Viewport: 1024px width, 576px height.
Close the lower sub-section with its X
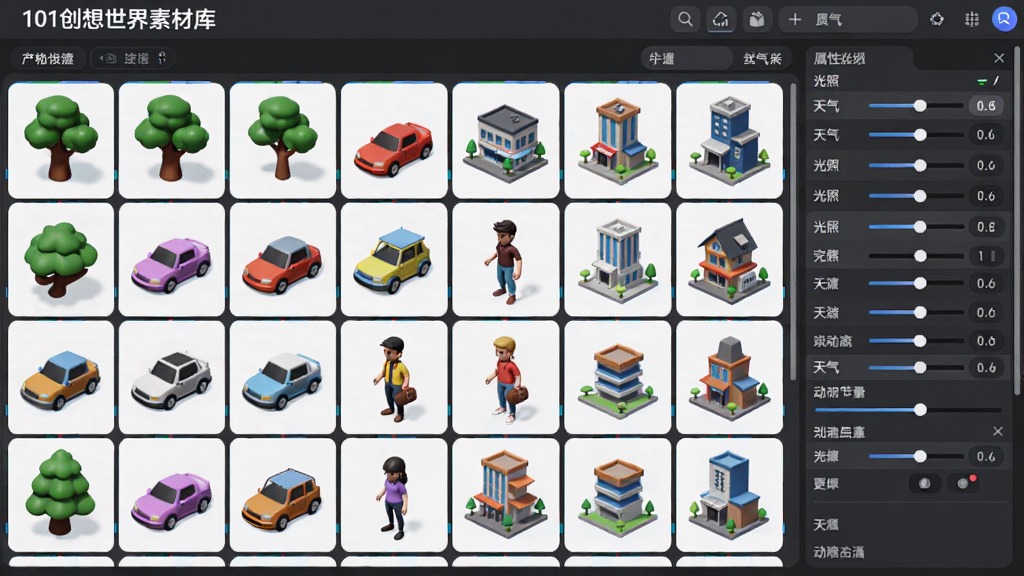tap(998, 431)
